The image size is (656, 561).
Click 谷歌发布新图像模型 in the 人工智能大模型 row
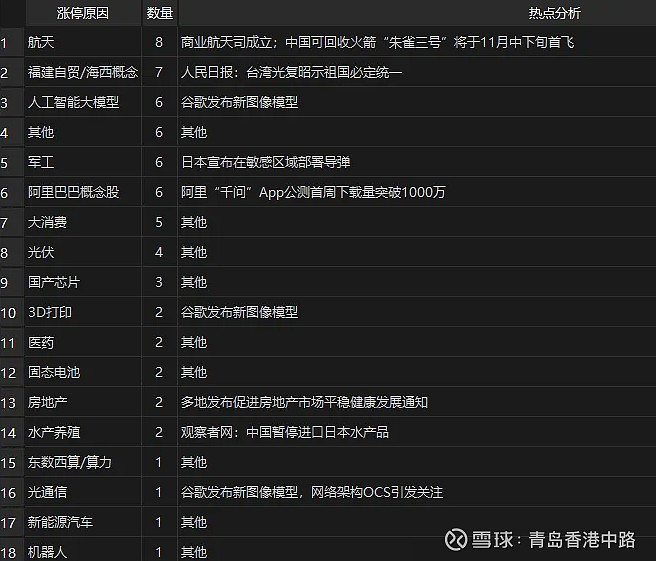tap(240, 102)
